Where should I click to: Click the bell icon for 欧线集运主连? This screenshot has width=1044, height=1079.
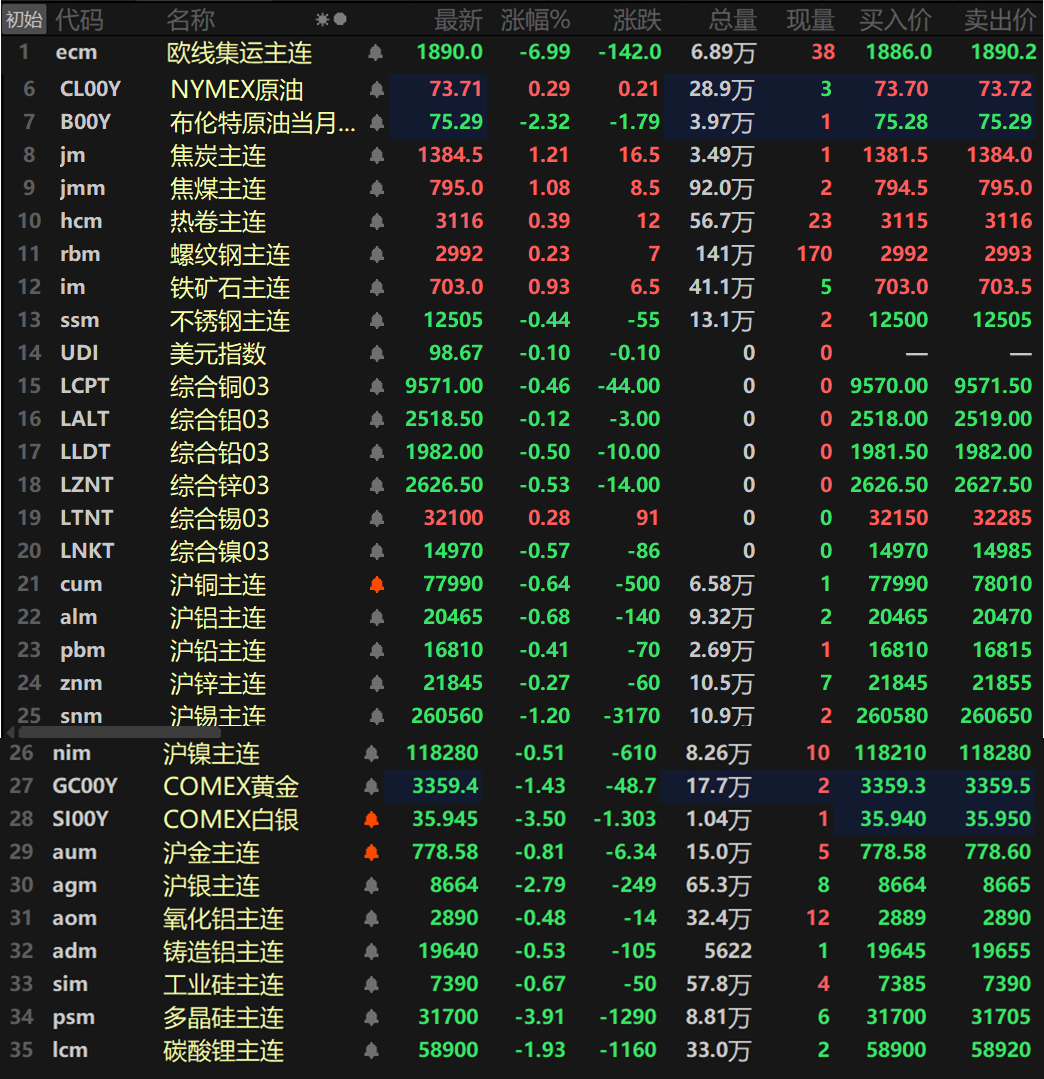tap(376, 53)
